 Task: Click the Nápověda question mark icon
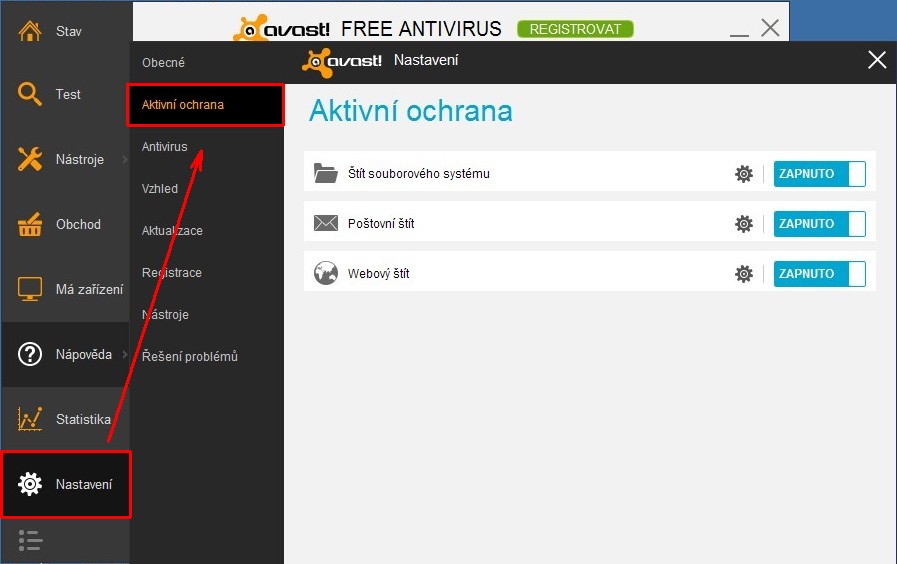pos(30,354)
